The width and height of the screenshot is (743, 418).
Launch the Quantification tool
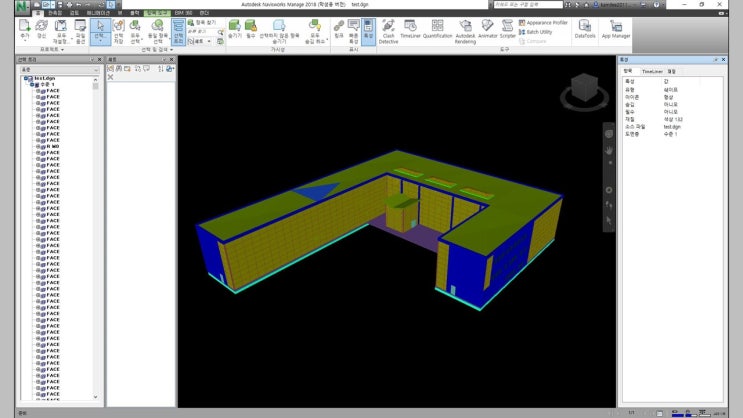click(437, 29)
